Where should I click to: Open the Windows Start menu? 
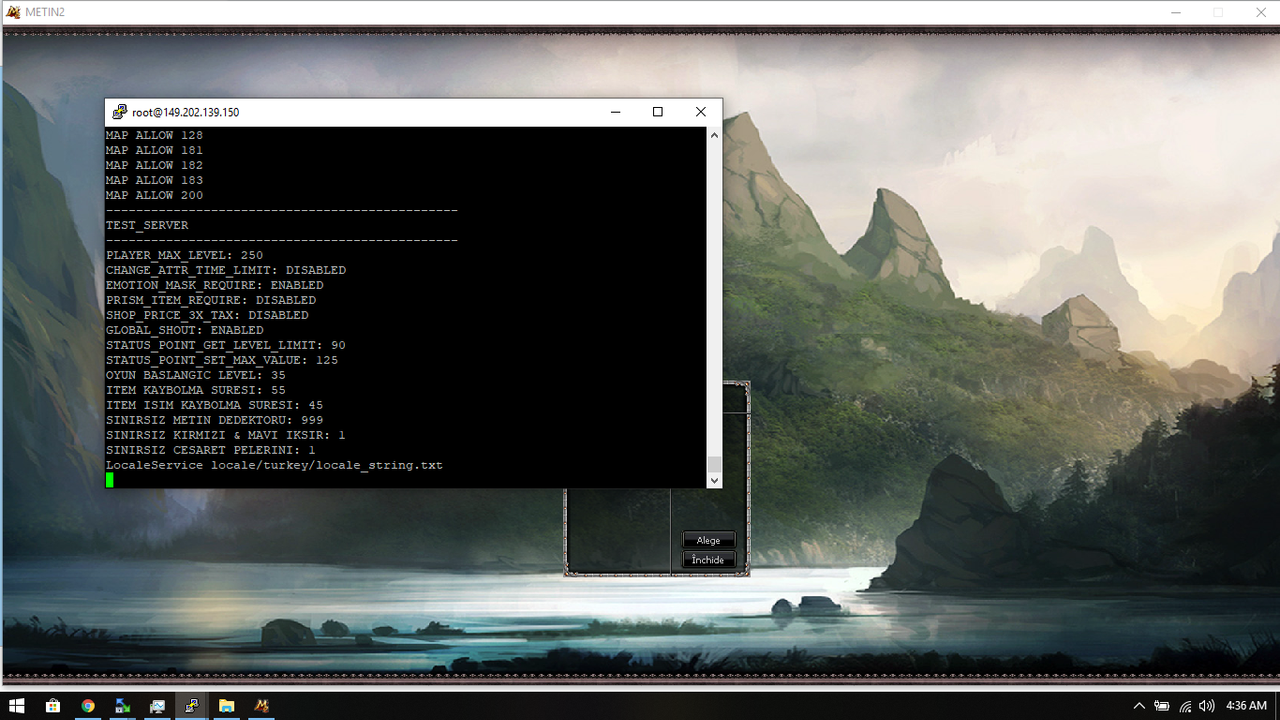(17, 705)
